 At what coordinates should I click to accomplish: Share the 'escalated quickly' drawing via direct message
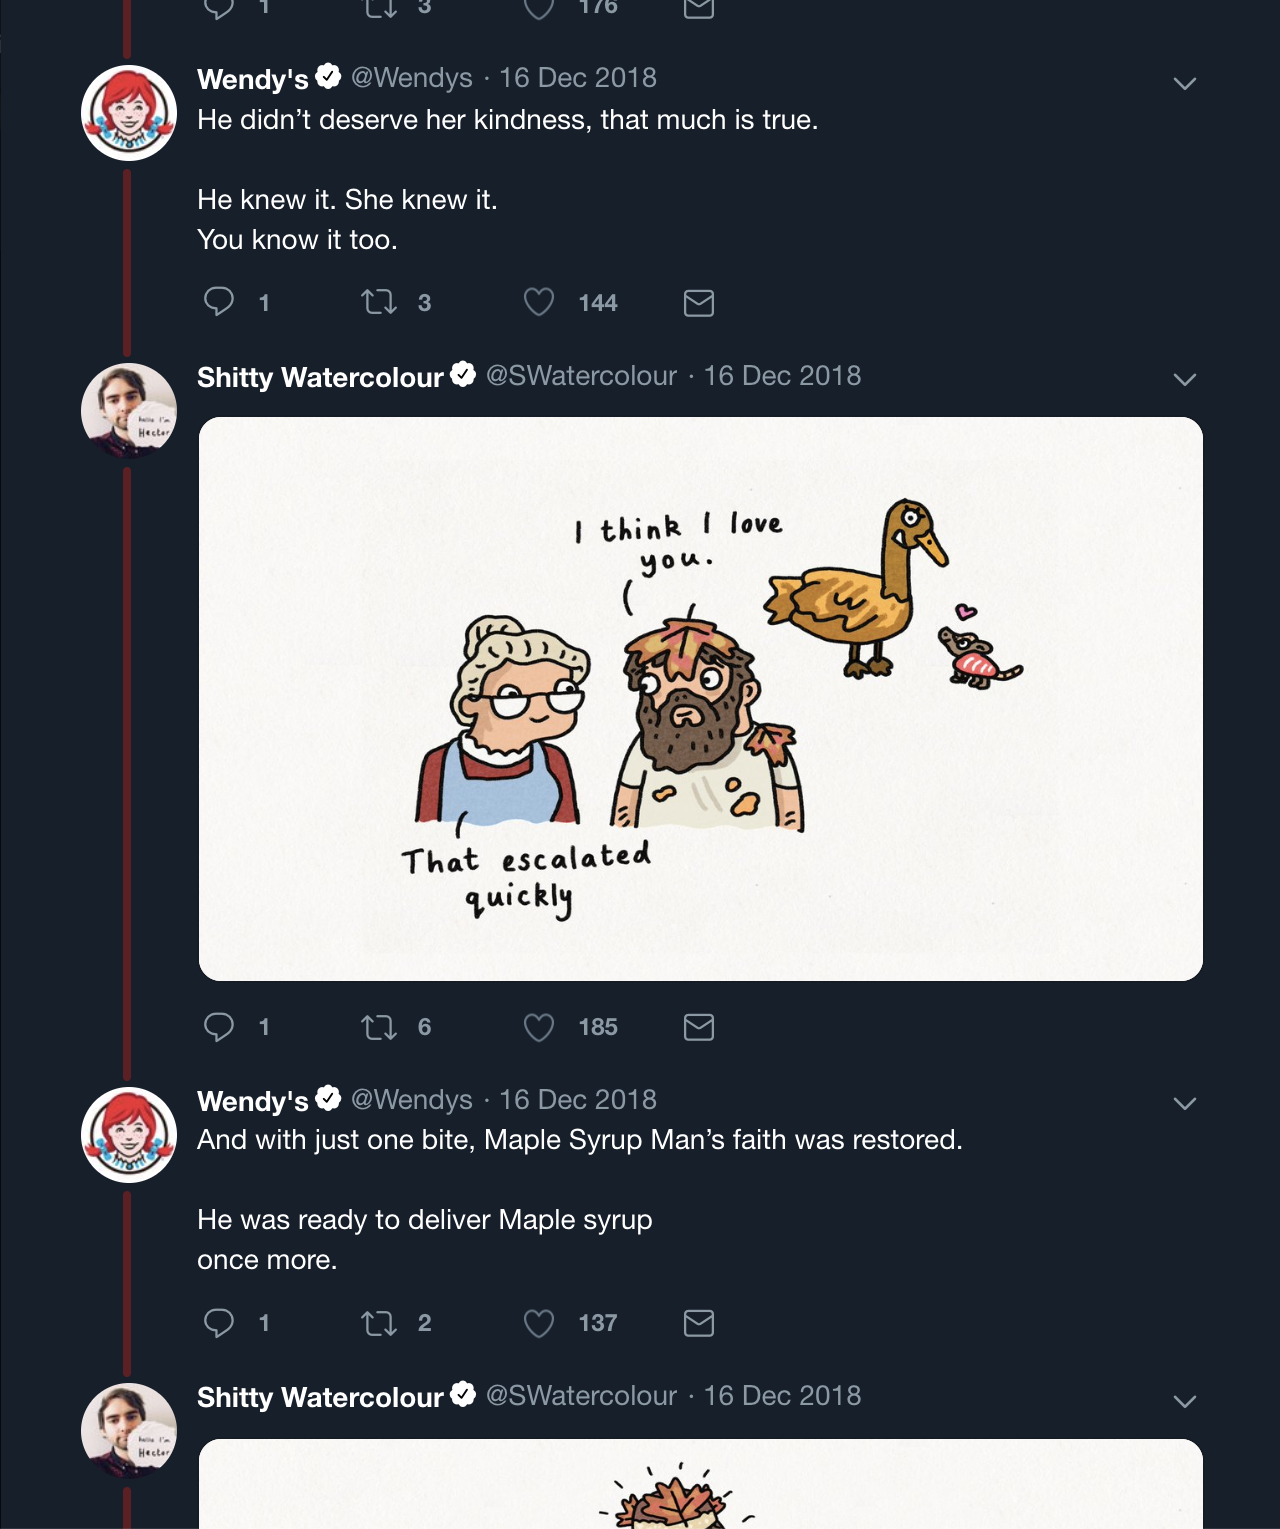click(699, 1027)
